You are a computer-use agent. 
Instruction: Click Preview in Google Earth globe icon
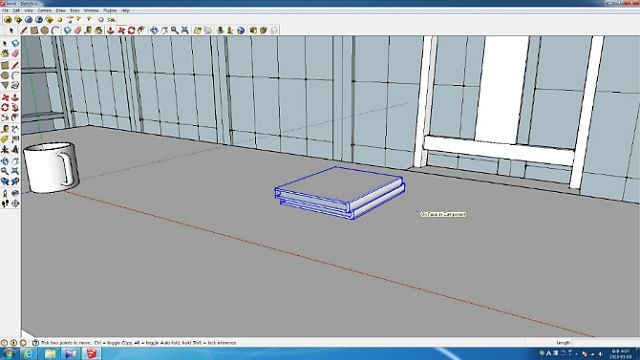(241, 30)
